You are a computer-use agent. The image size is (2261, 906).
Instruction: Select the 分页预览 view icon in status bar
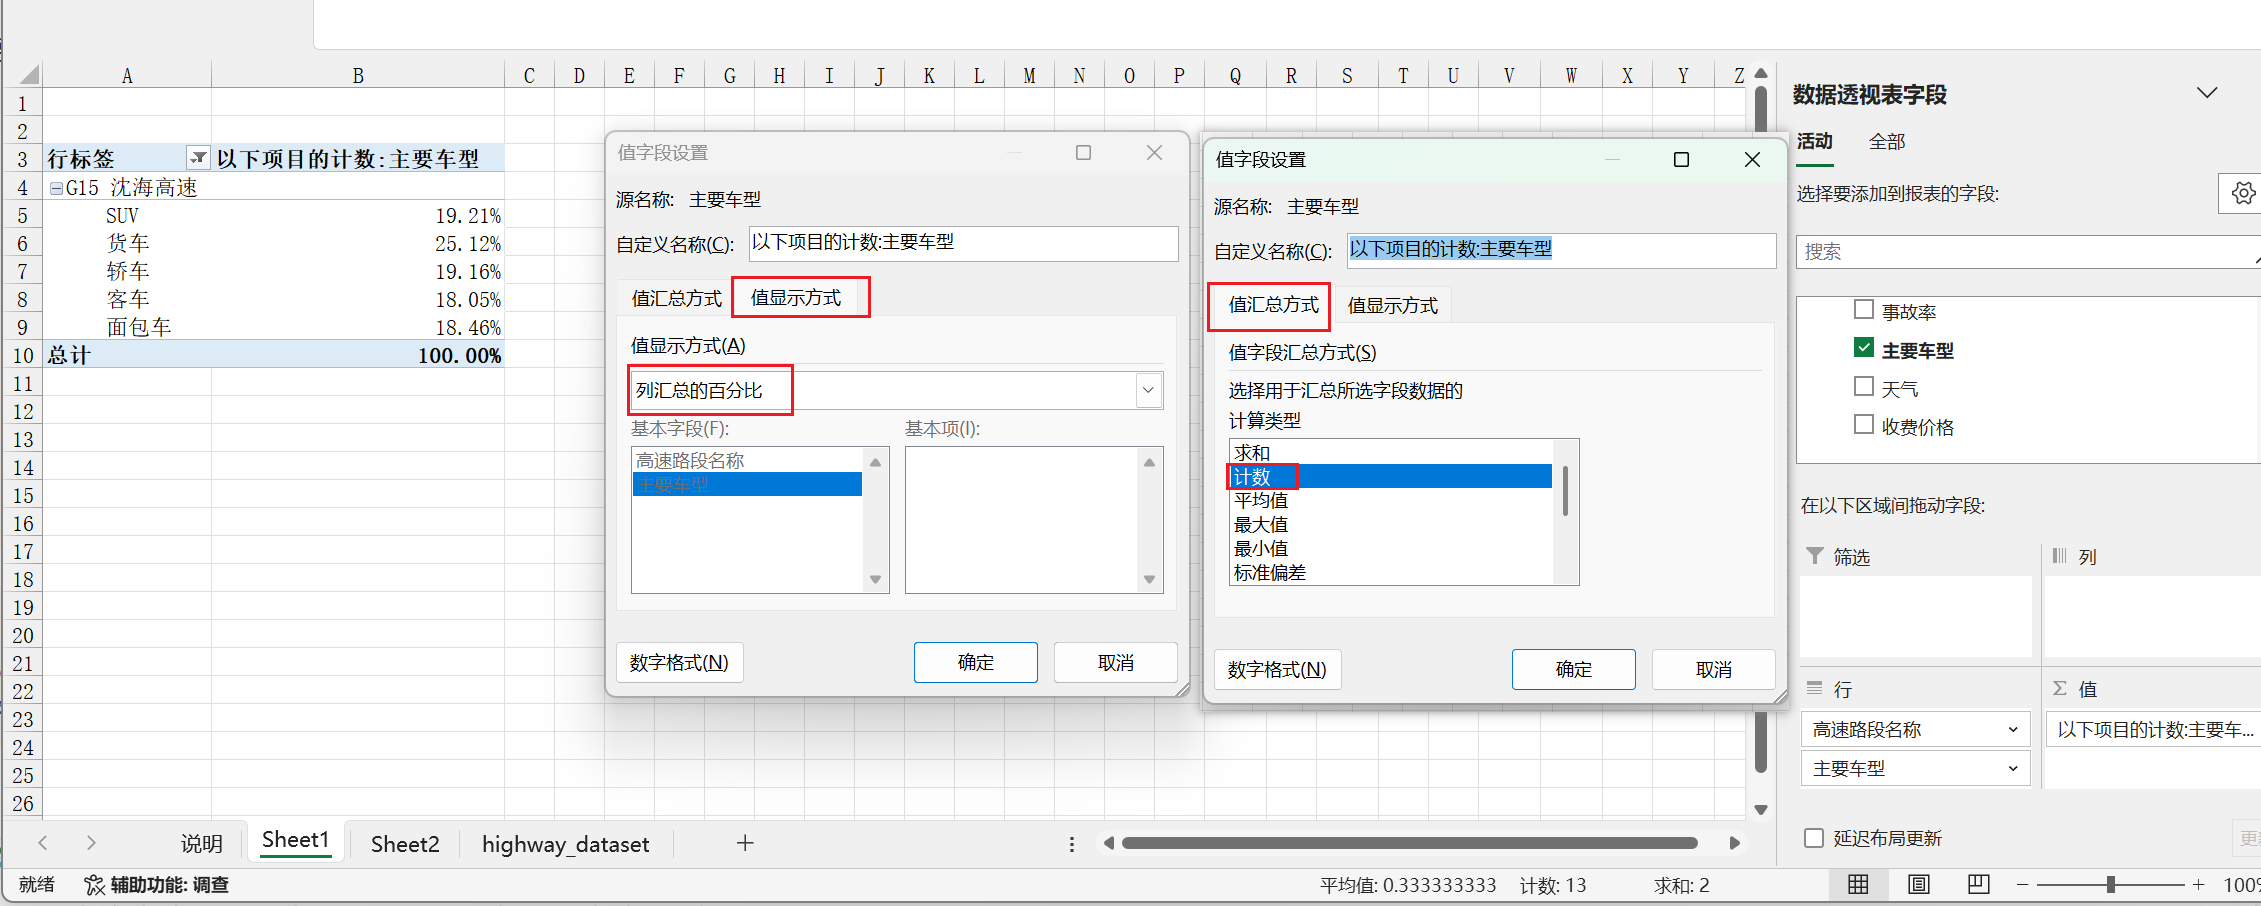(x=1977, y=884)
